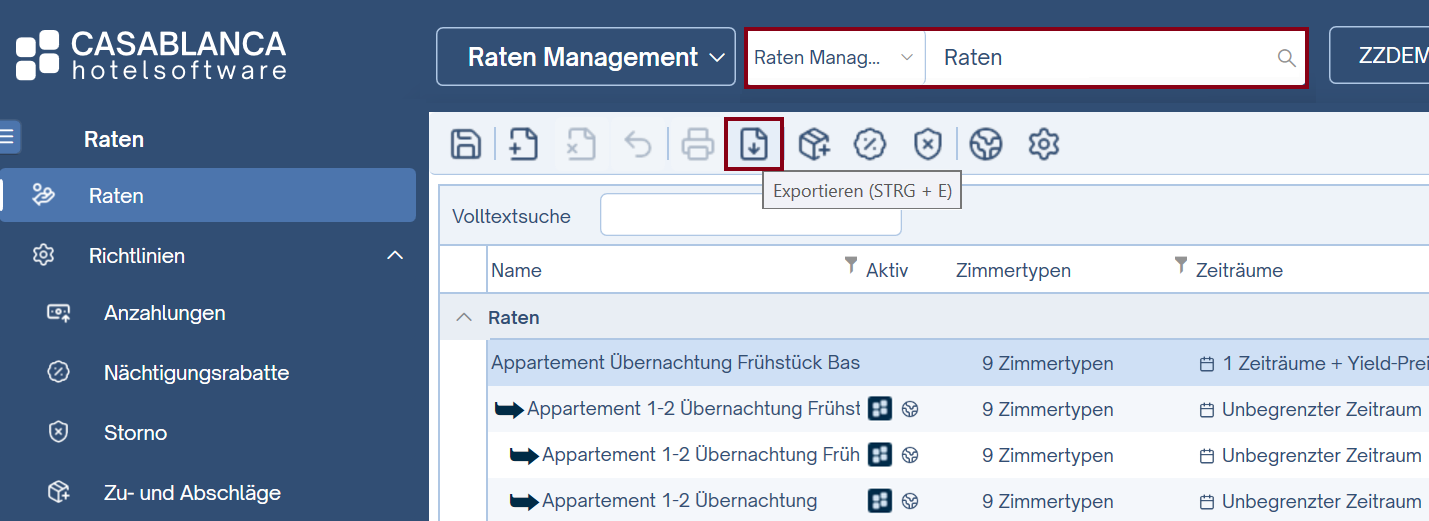The width and height of the screenshot is (1429, 521).
Task: Click the filter funnel of the Name column
Action: click(851, 264)
